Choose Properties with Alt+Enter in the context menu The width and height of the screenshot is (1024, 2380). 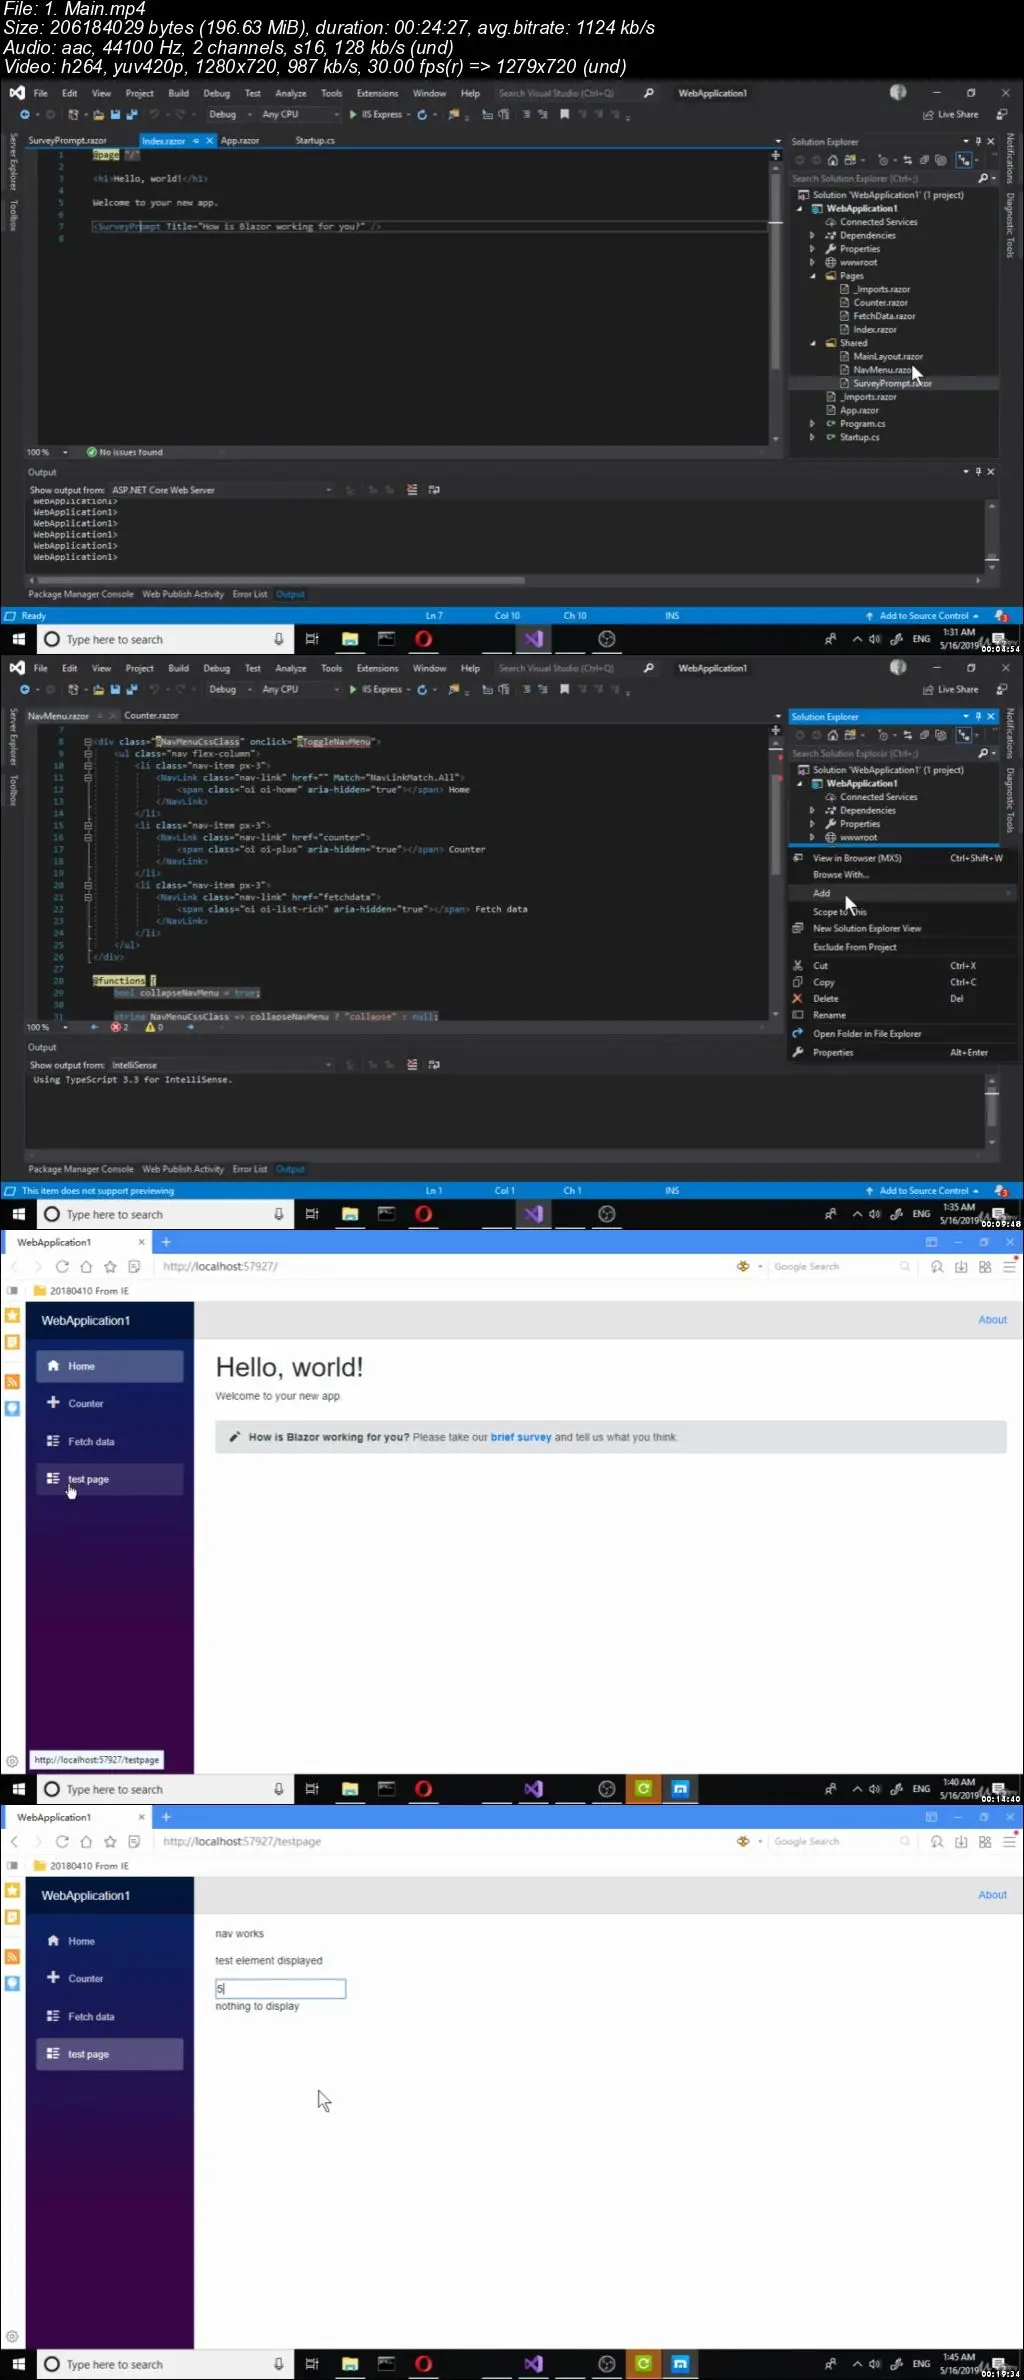coord(903,1053)
